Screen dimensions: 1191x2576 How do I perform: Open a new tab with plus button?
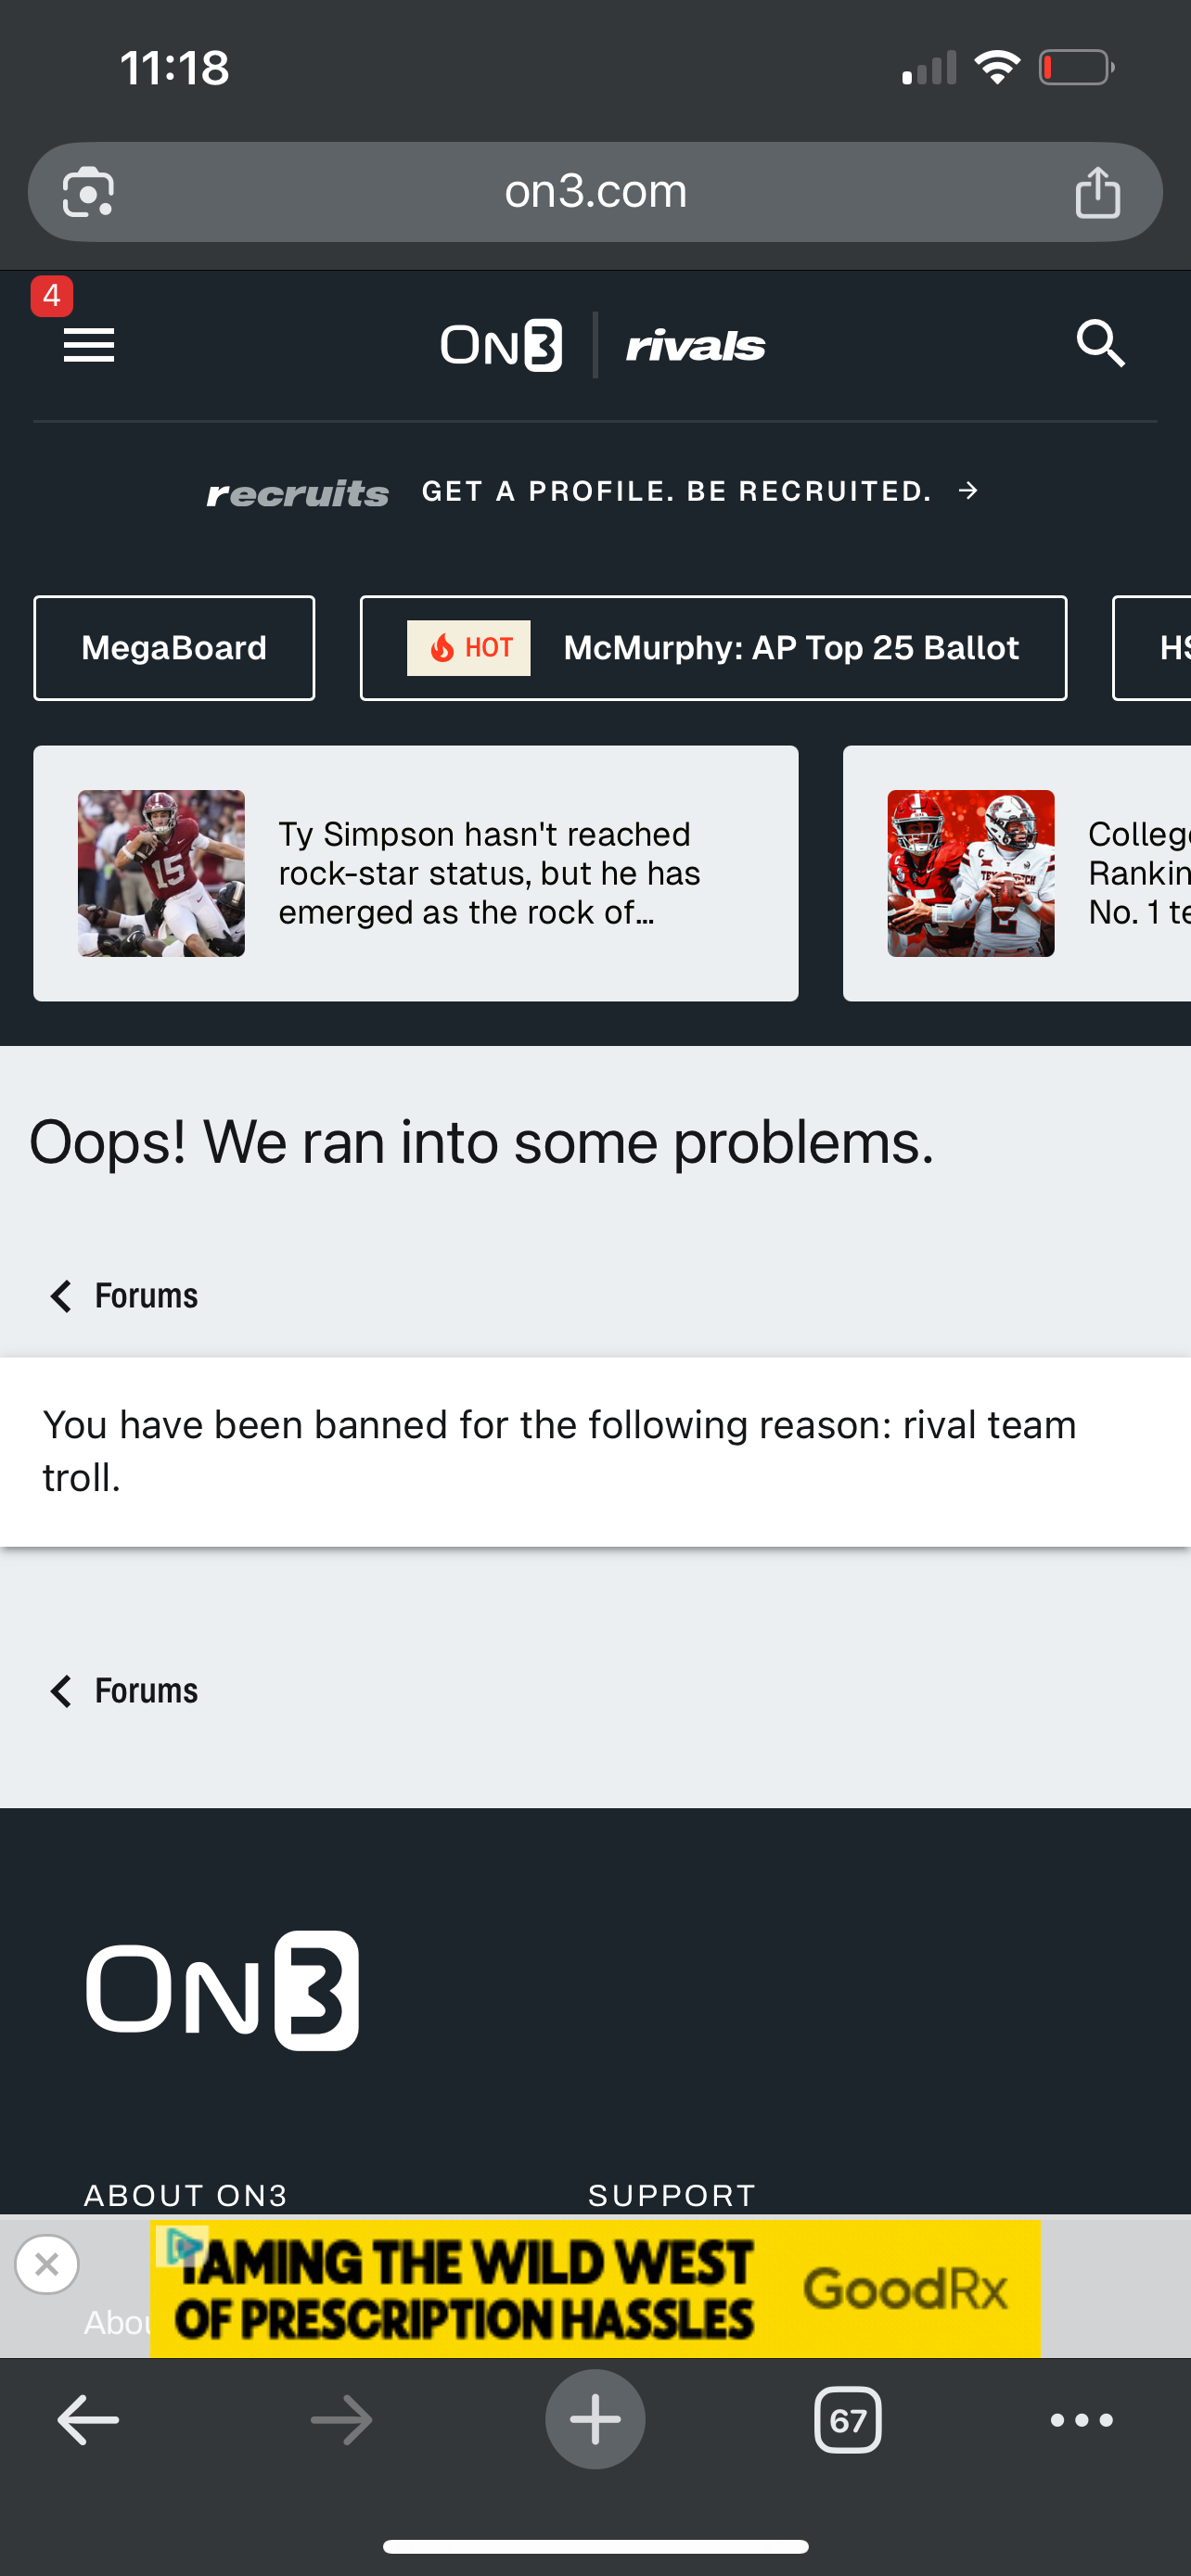[595, 2420]
